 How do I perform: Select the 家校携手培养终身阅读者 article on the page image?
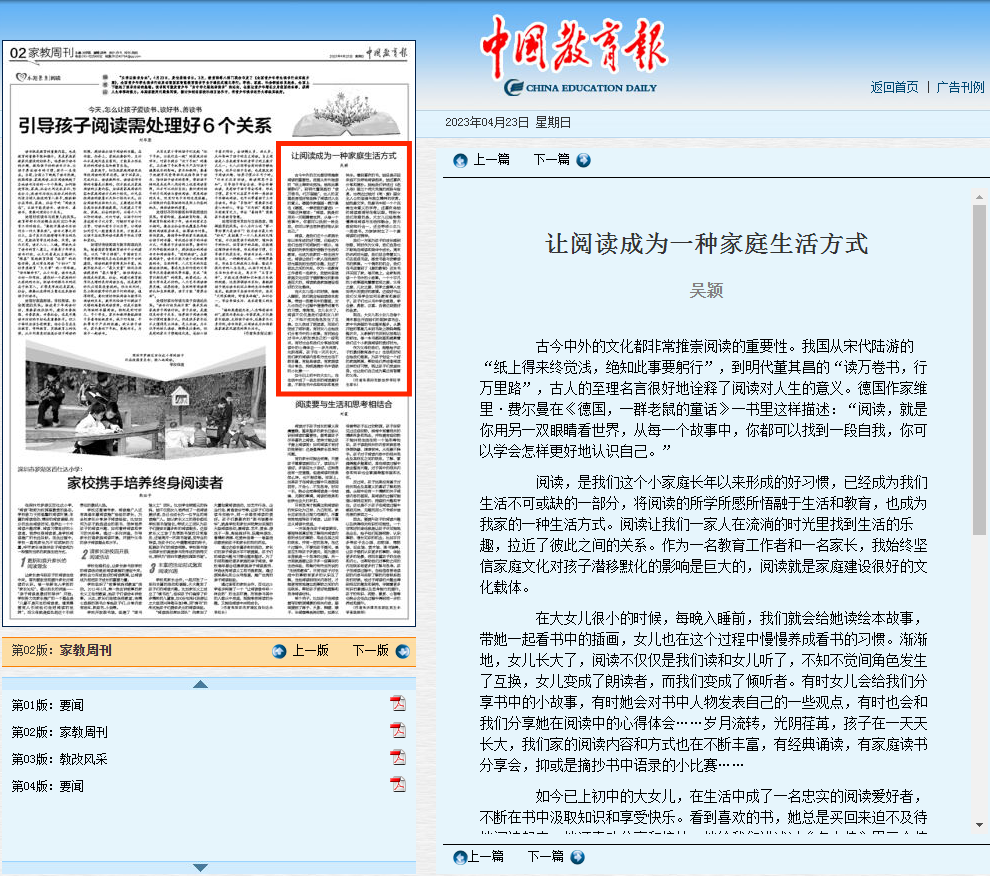[x=145, y=483]
